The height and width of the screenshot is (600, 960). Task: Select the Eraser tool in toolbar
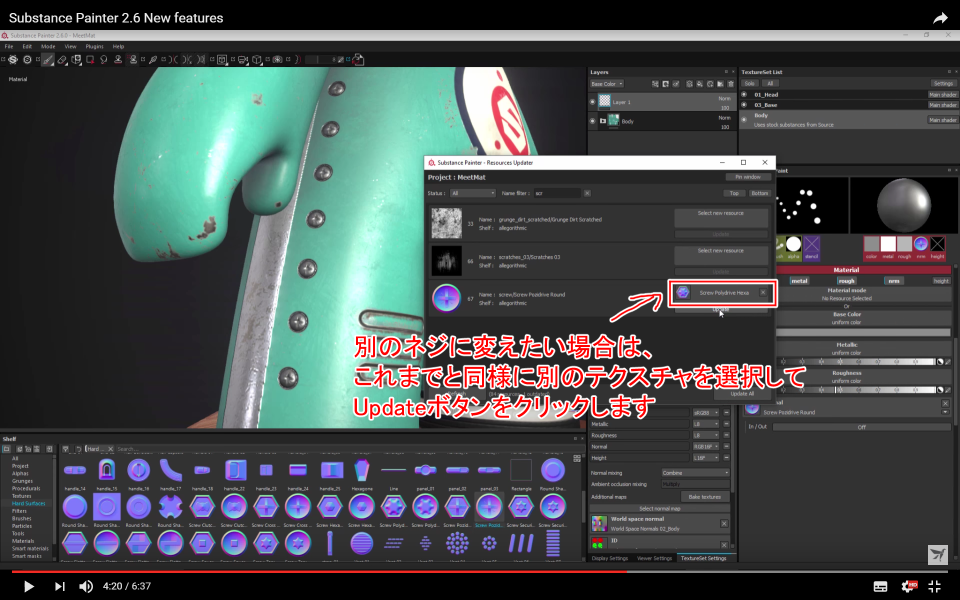click(x=62, y=59)
